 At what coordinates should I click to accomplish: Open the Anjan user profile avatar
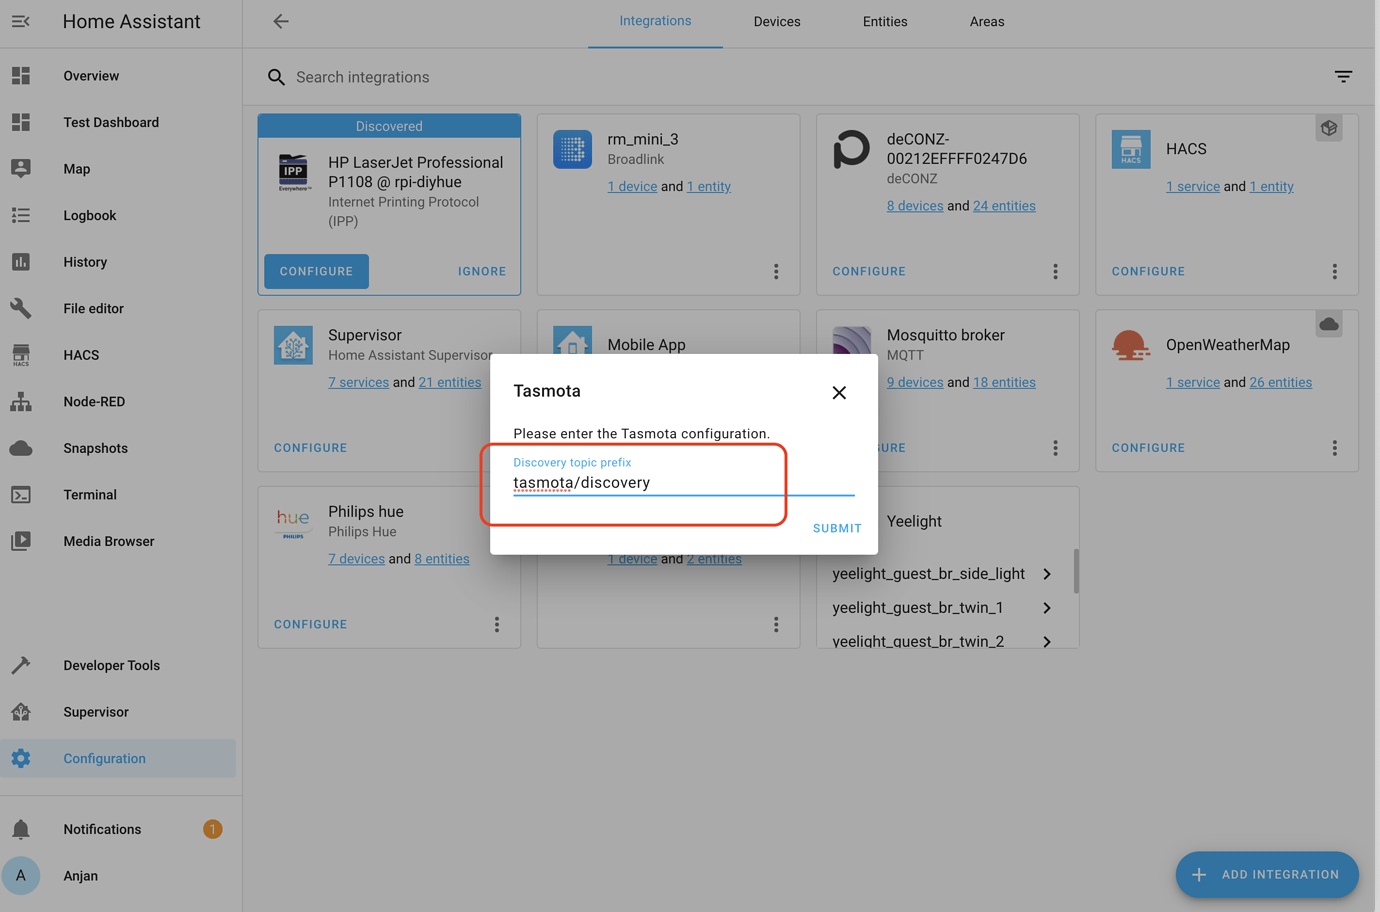21,875
